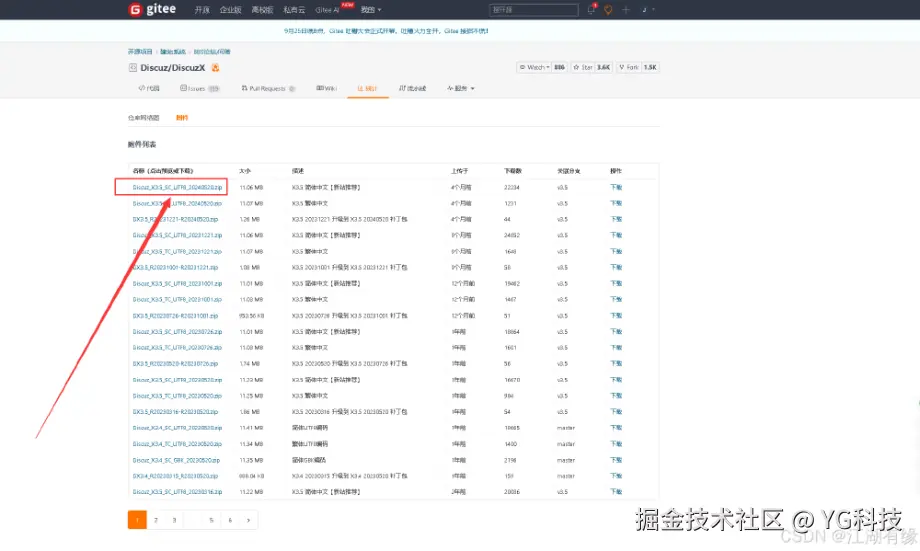Open 高校版 in the top navigation
The height and width of the screenshot is (551, 920).
262,10
